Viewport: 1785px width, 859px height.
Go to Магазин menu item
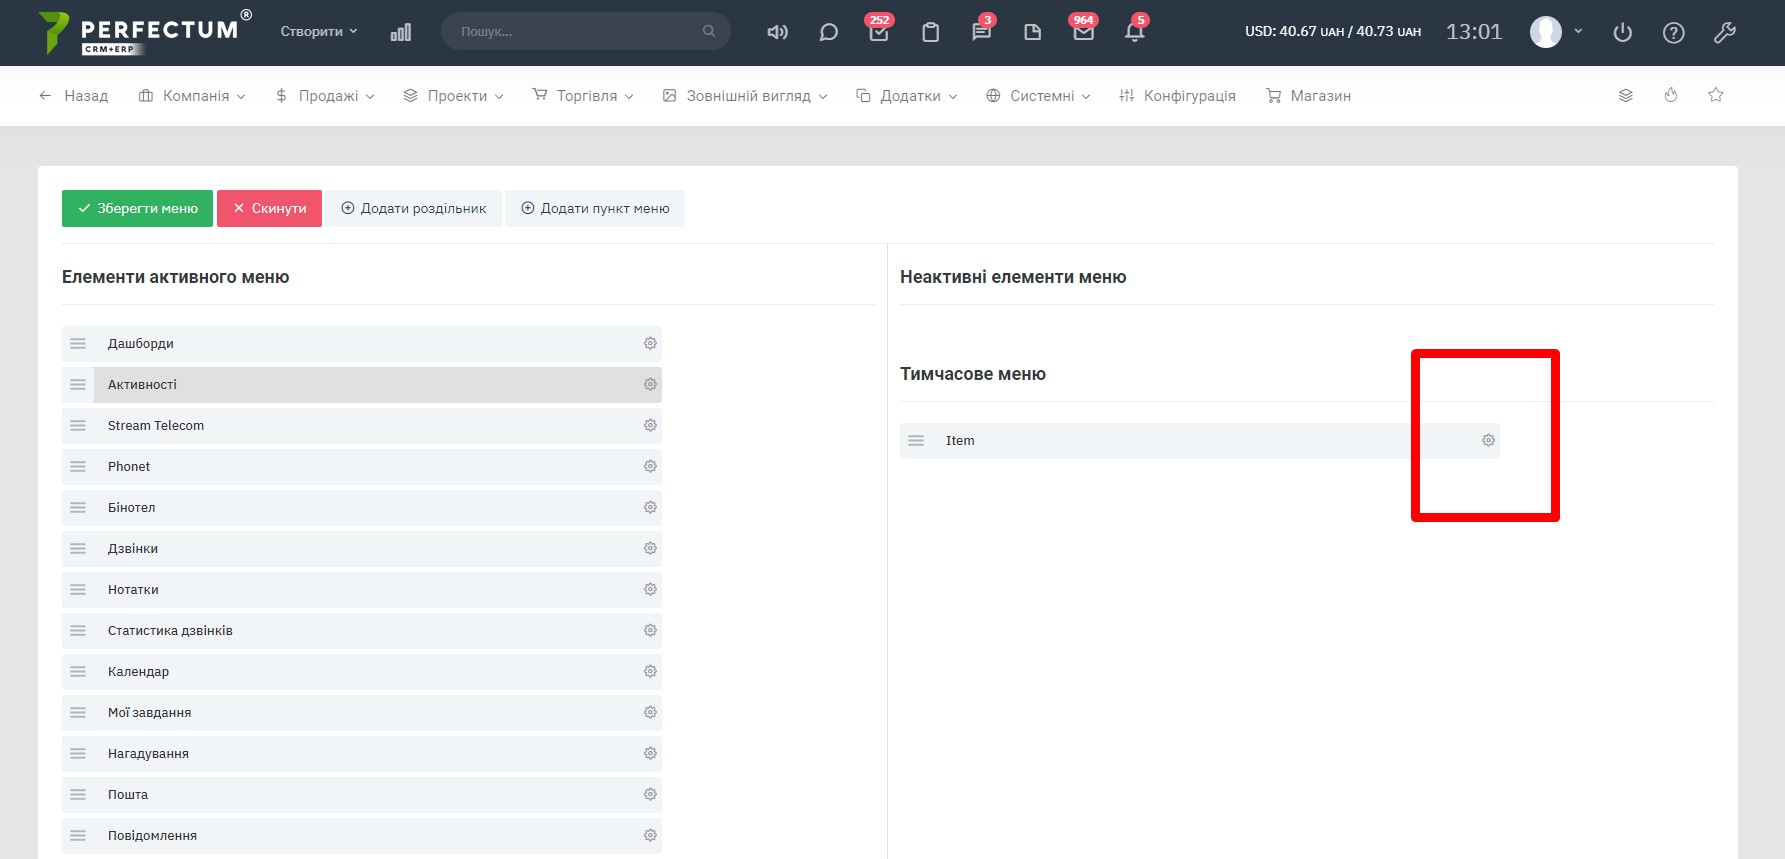point(1308,96)
